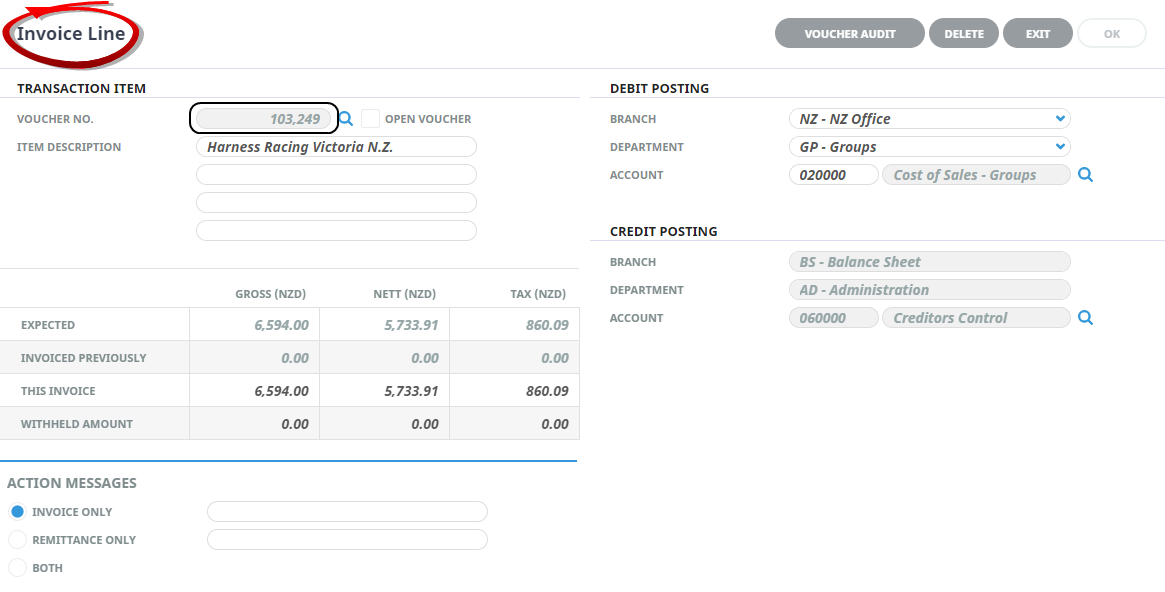Click the second Item Description line field

pyautogui.click(x=336, y=175)
